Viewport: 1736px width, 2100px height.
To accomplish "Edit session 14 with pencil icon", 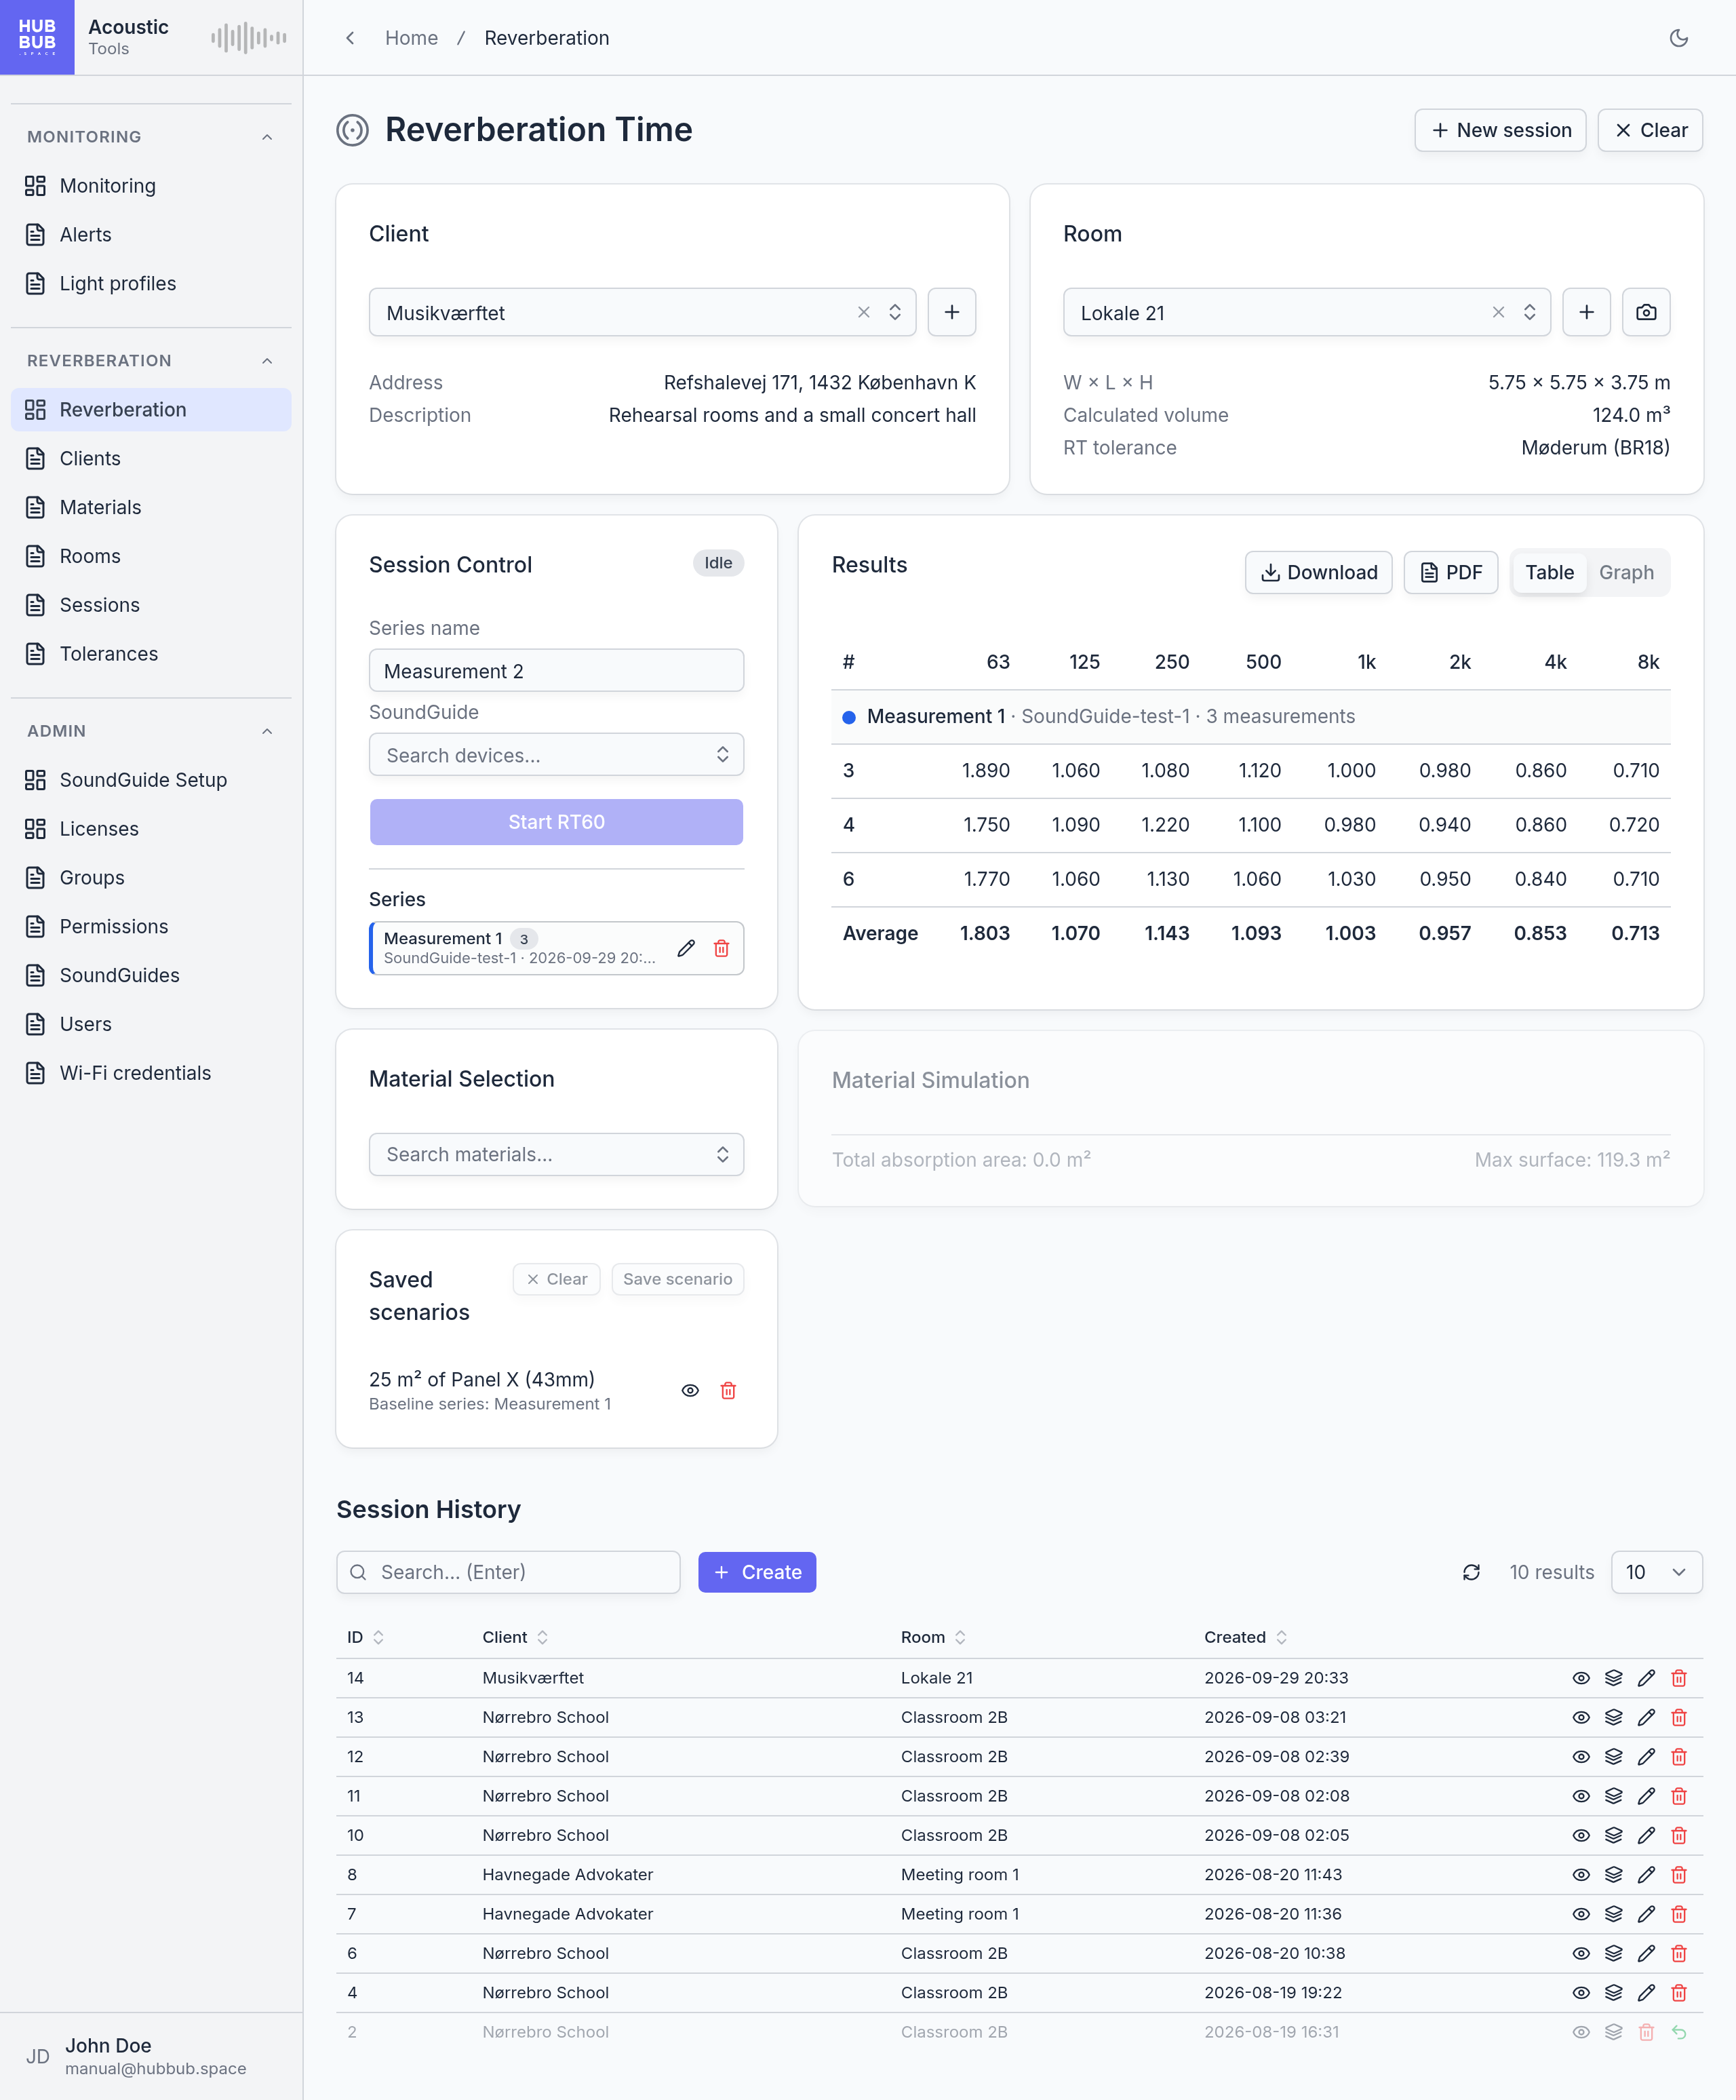I will [1646, 1678].
